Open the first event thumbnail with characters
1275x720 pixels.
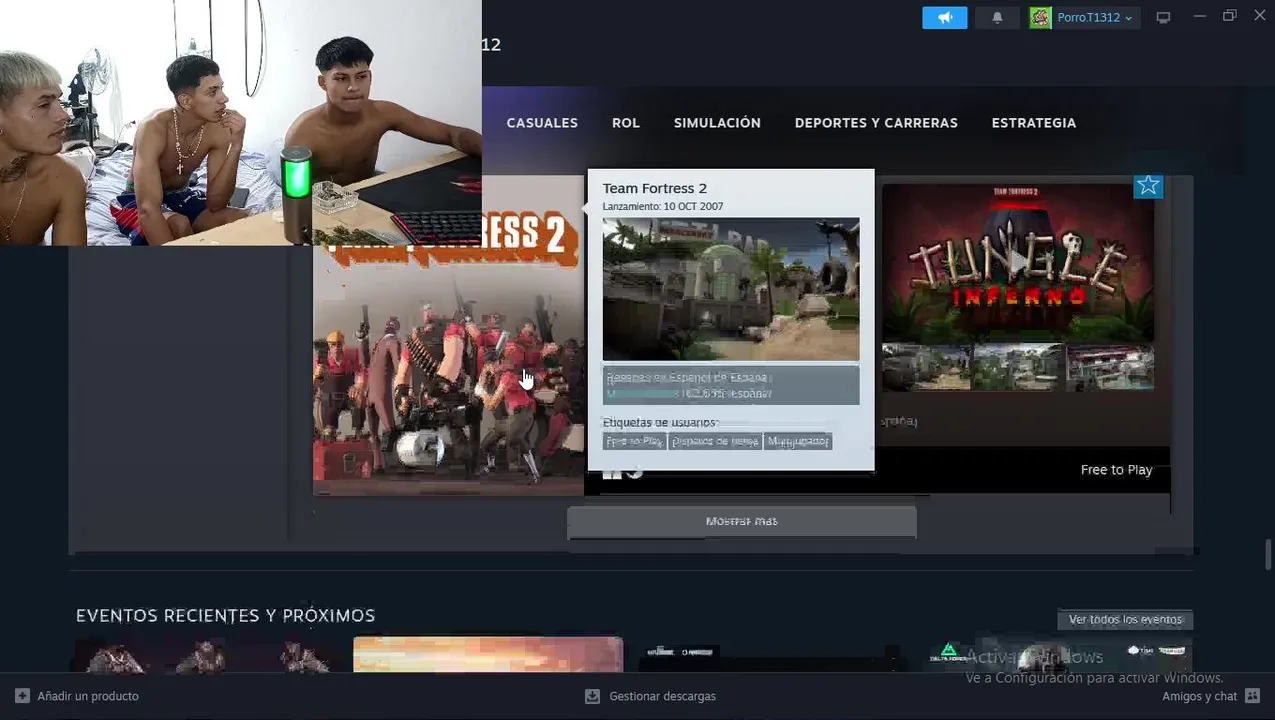tap(208, 655)
